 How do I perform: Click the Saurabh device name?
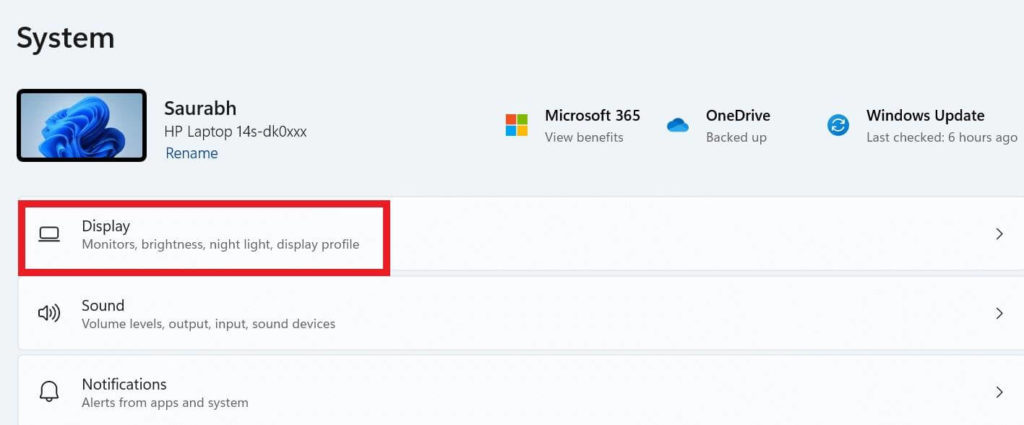[200, 108]
